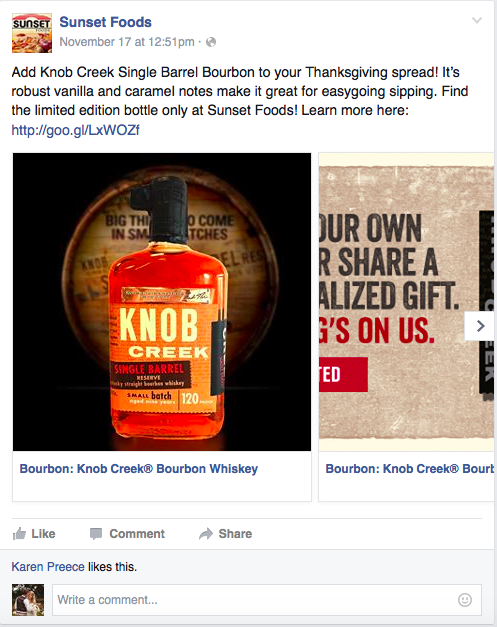Image resolution: width=497 pixels, height=627 pixels.
Task: Click the thumbs-up Like icon
Action: [x=19, y=533]
